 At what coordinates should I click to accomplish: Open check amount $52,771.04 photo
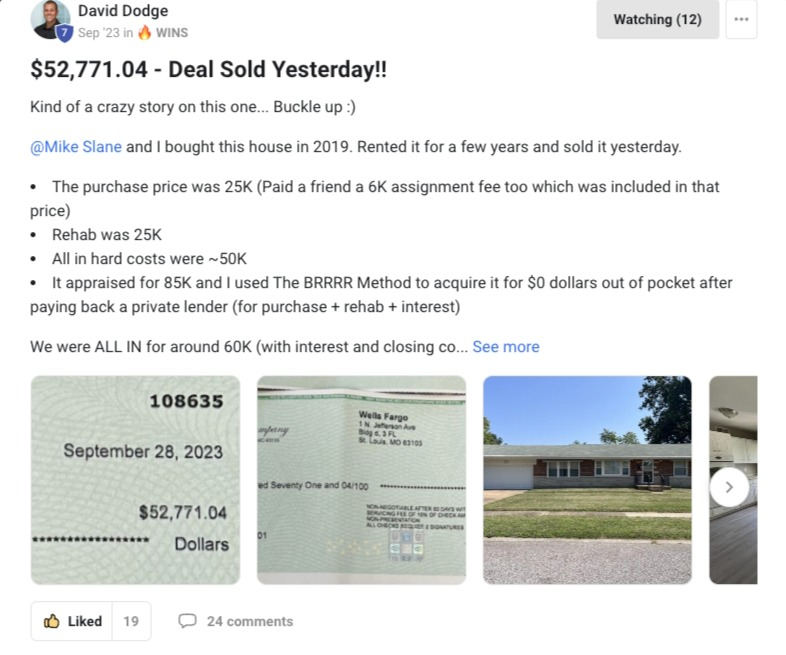[135, 480]
